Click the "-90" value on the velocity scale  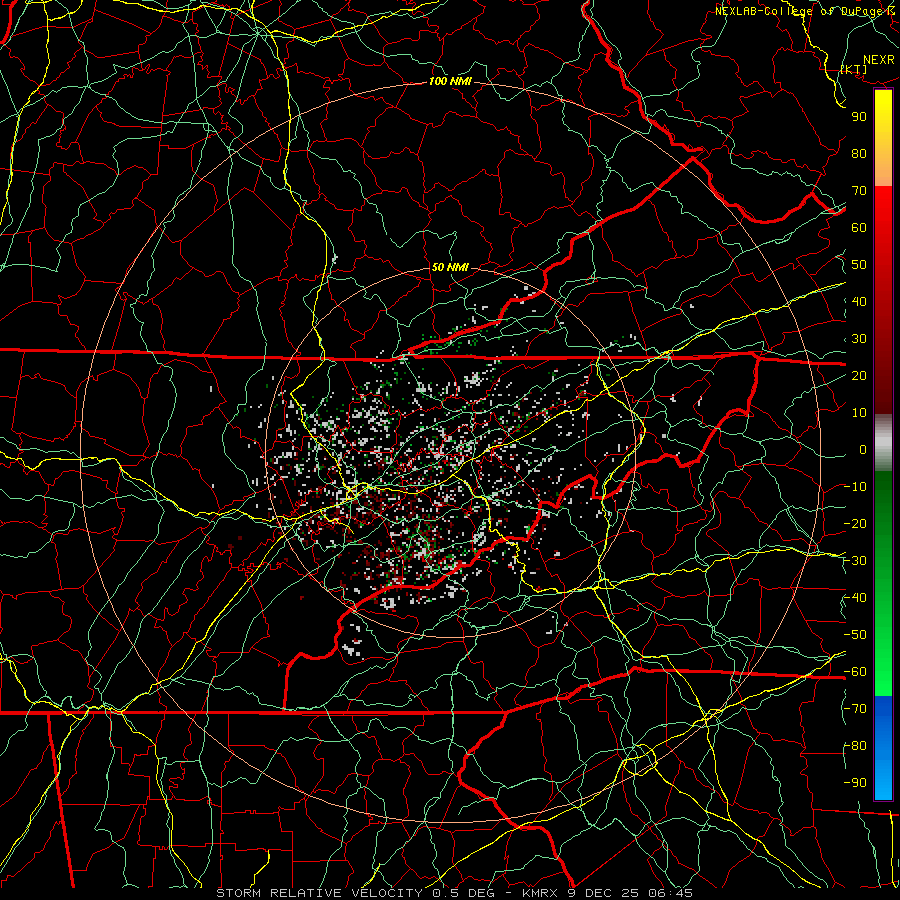855,783
